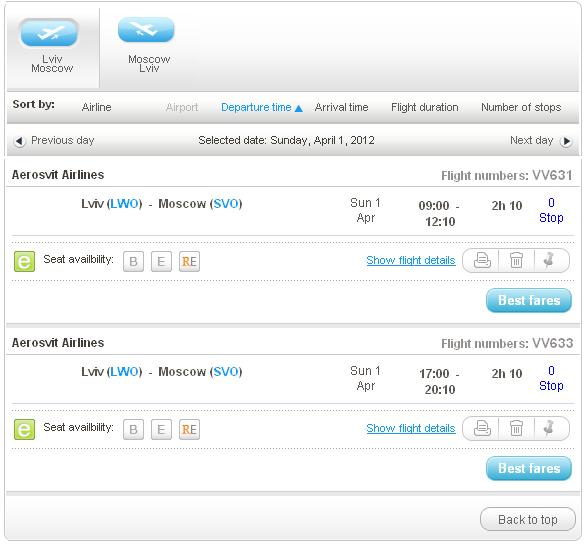Screen dimensions: 585x544
Task: Show flight details for VV631
Action: pyautogui.click(x=411, y=260)
